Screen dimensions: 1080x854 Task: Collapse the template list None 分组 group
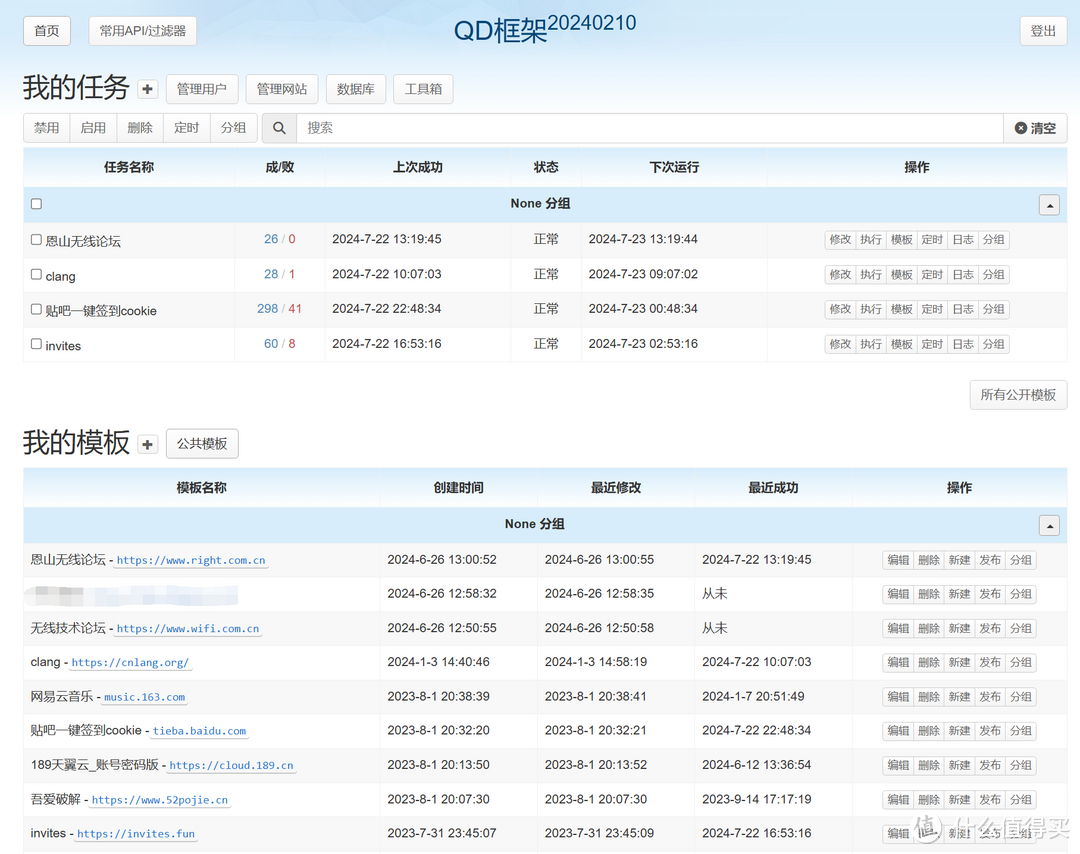coord(1049,525)
